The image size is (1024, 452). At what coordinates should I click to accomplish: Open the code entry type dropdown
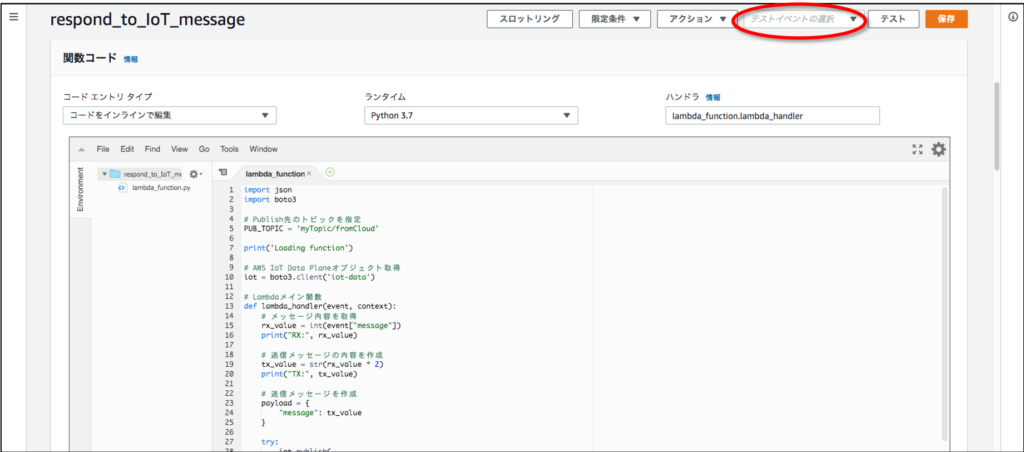169,116
